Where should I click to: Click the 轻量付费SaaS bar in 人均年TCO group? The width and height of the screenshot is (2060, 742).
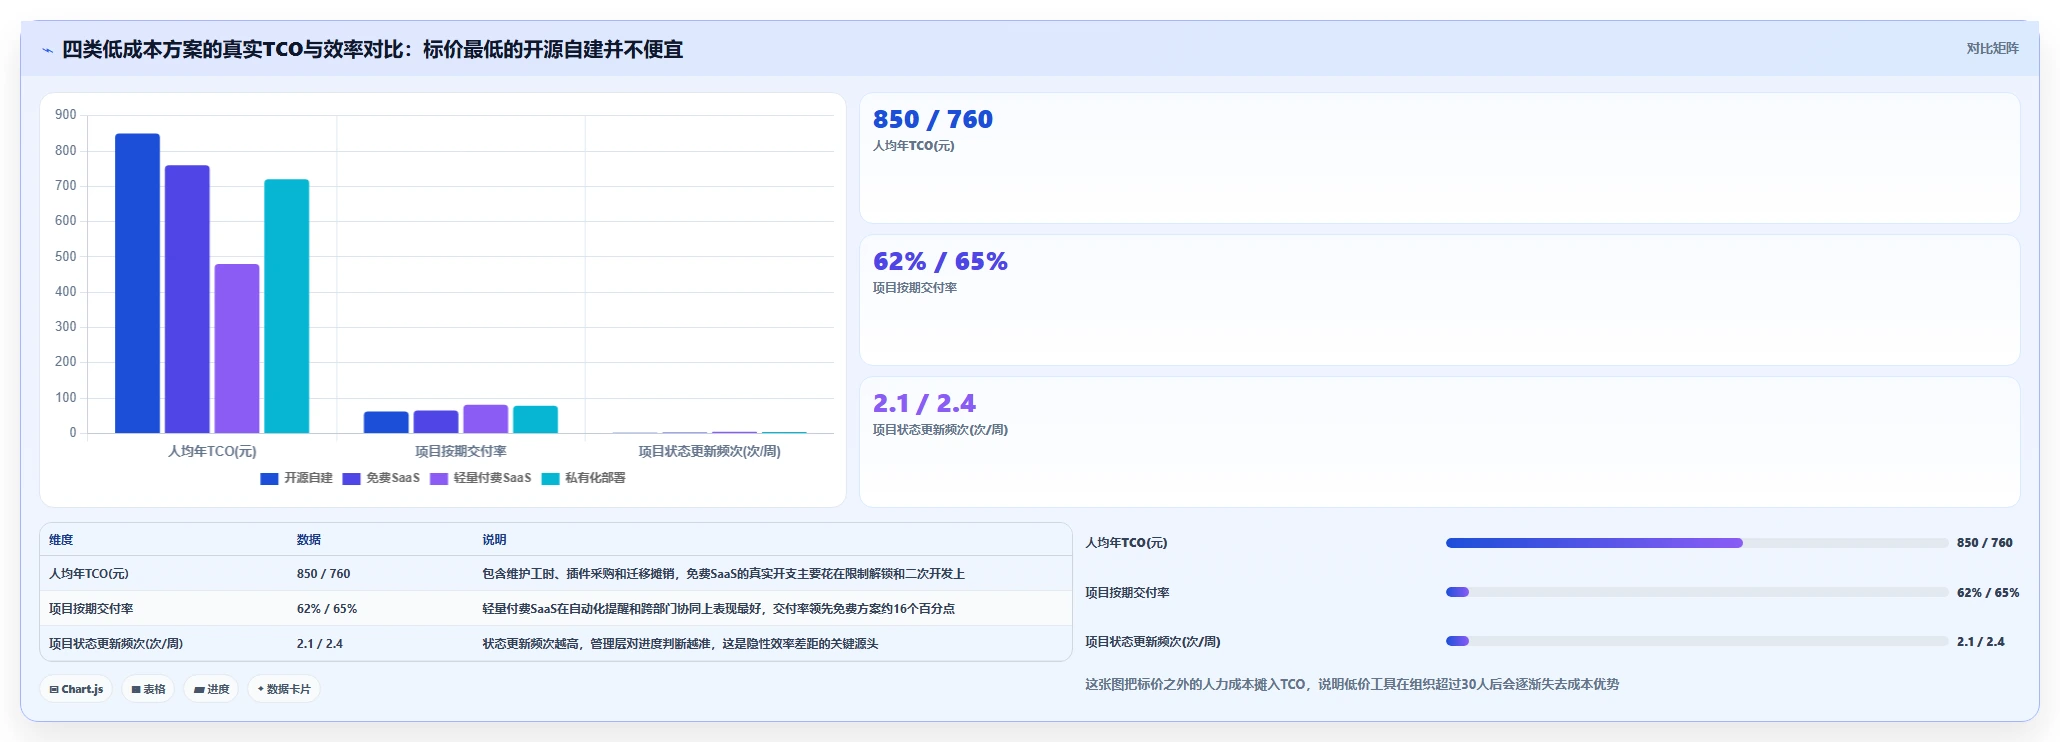(237, 348)
